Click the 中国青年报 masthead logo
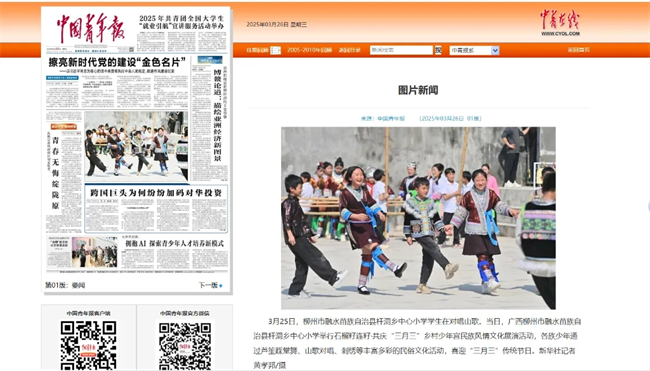 click(x=90, y=28)
